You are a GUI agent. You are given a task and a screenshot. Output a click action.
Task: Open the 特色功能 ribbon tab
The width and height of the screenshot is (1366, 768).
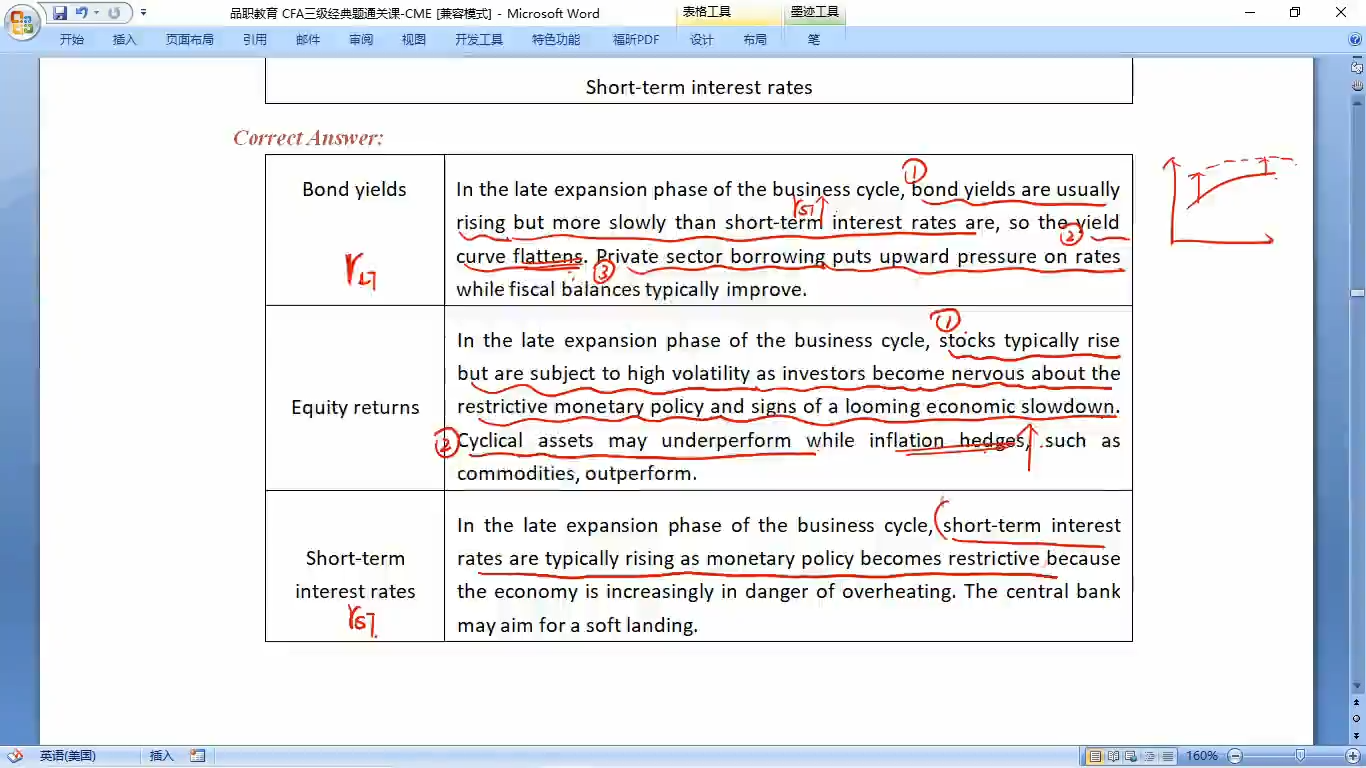tap(556, 40)
